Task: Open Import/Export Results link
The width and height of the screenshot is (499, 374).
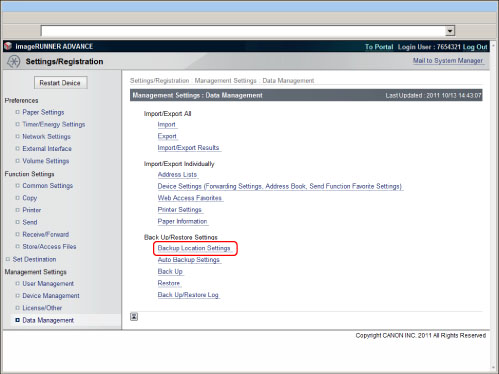Action: (x=188, y=148)
